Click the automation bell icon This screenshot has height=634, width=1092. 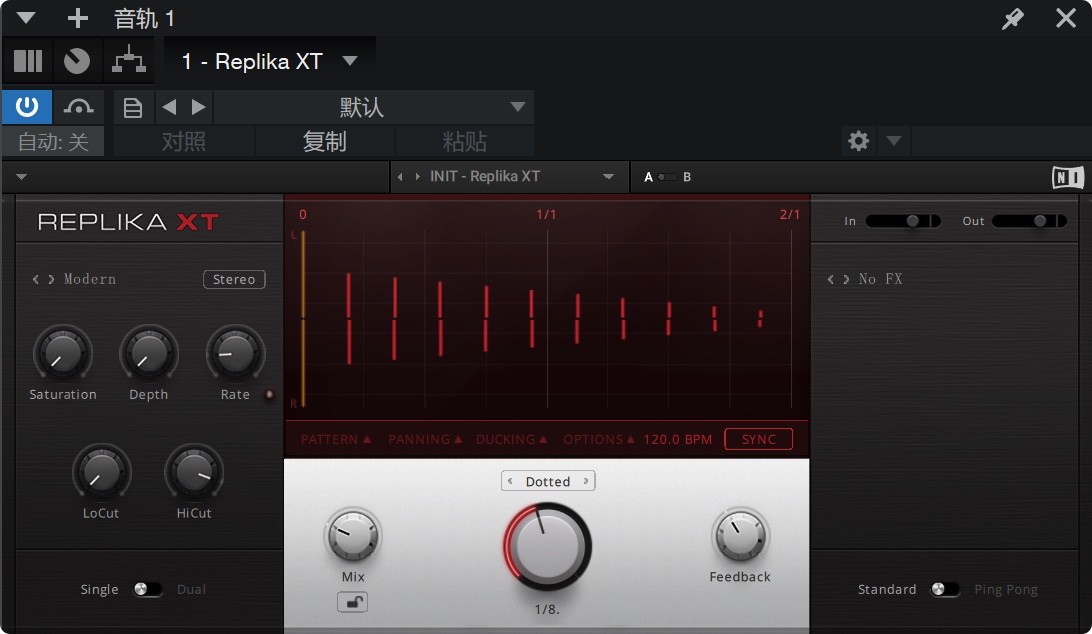79,106
